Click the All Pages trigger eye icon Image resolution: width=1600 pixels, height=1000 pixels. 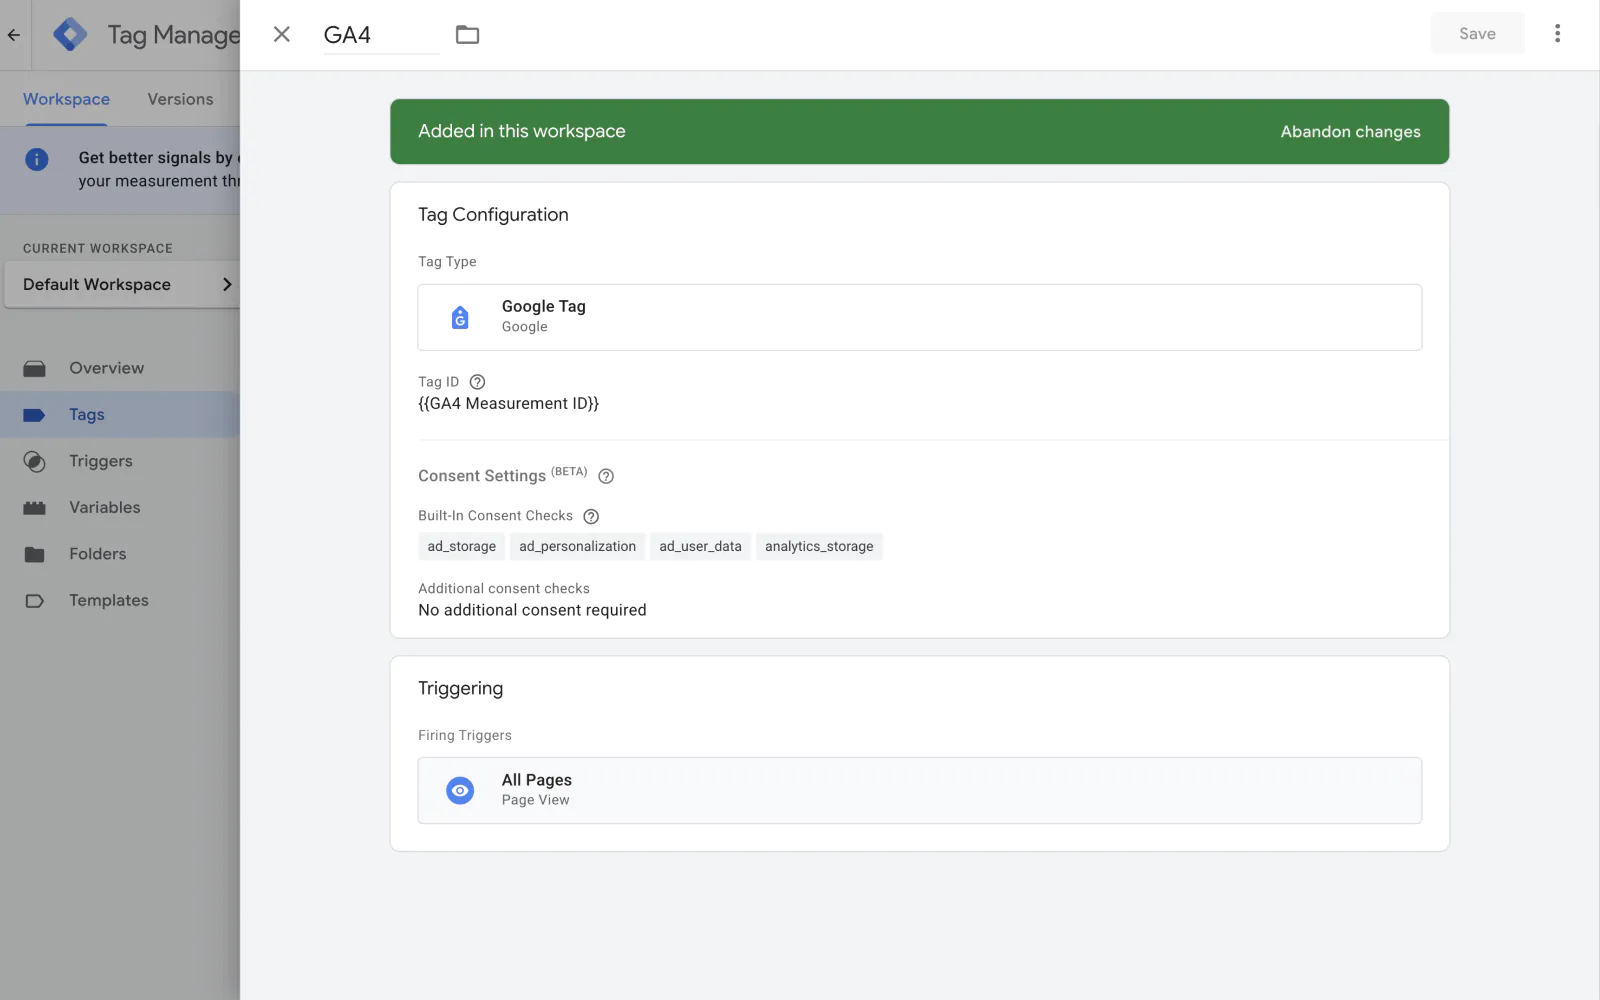pyautogui.click(x=460, y=790)
